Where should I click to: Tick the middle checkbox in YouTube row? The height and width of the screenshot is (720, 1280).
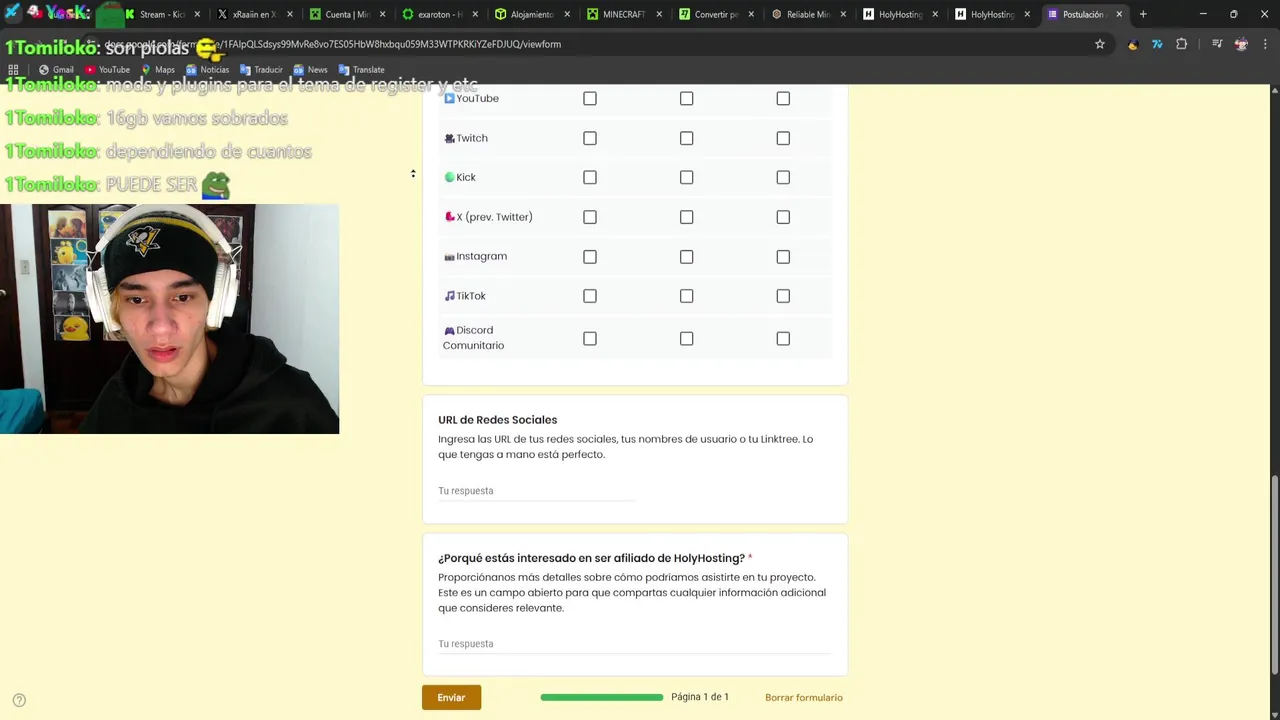(686, 98)
